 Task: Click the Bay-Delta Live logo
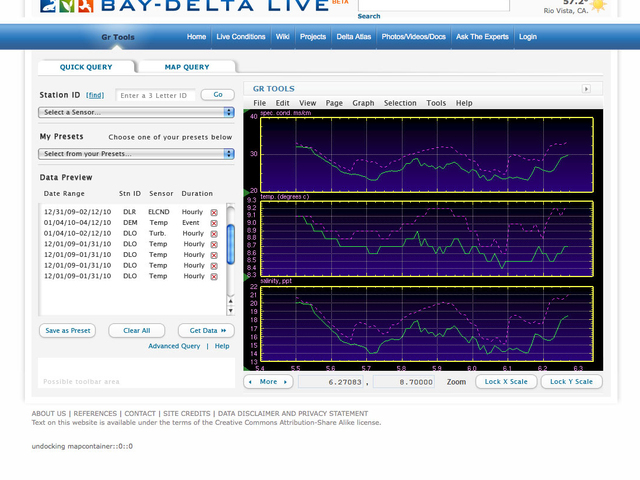[184, 6]
